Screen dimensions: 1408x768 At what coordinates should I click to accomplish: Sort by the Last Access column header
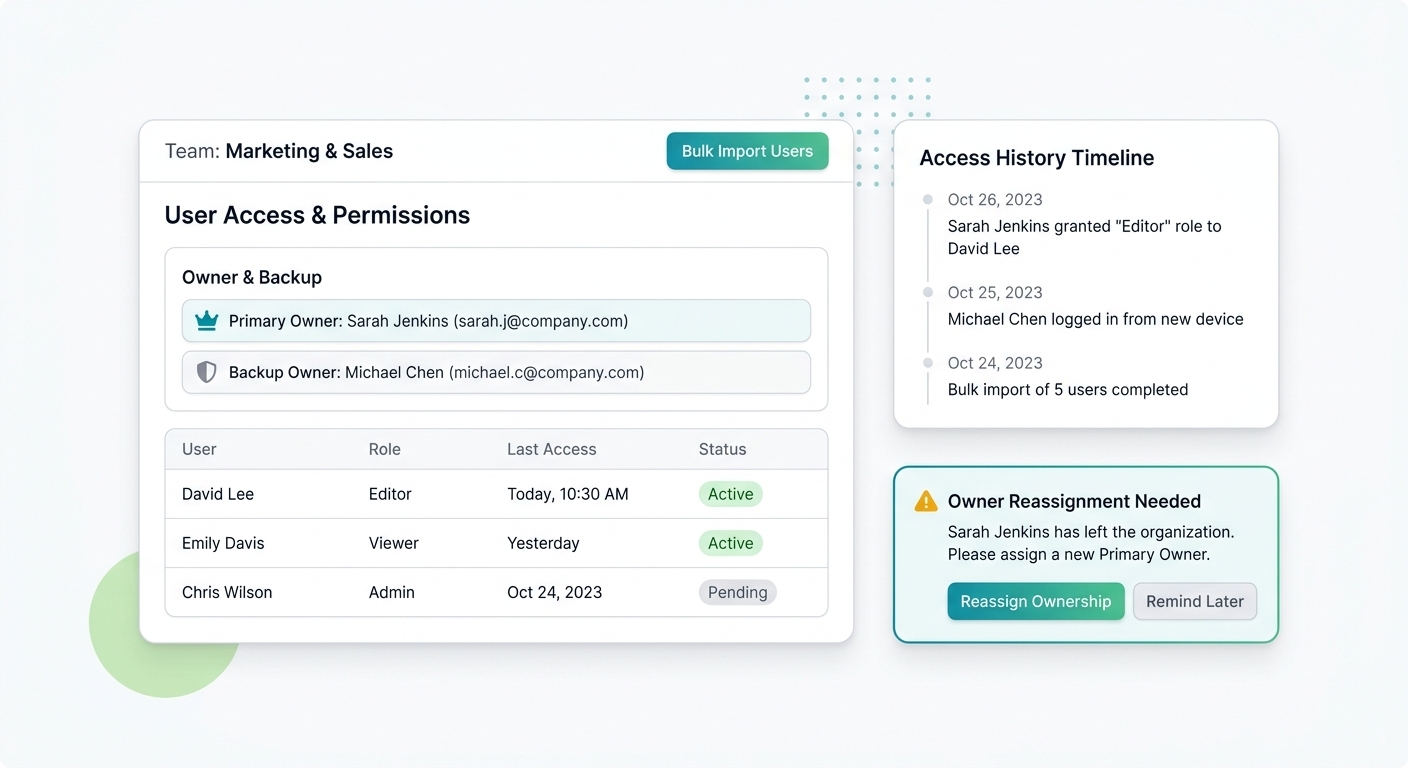point(551,449)
